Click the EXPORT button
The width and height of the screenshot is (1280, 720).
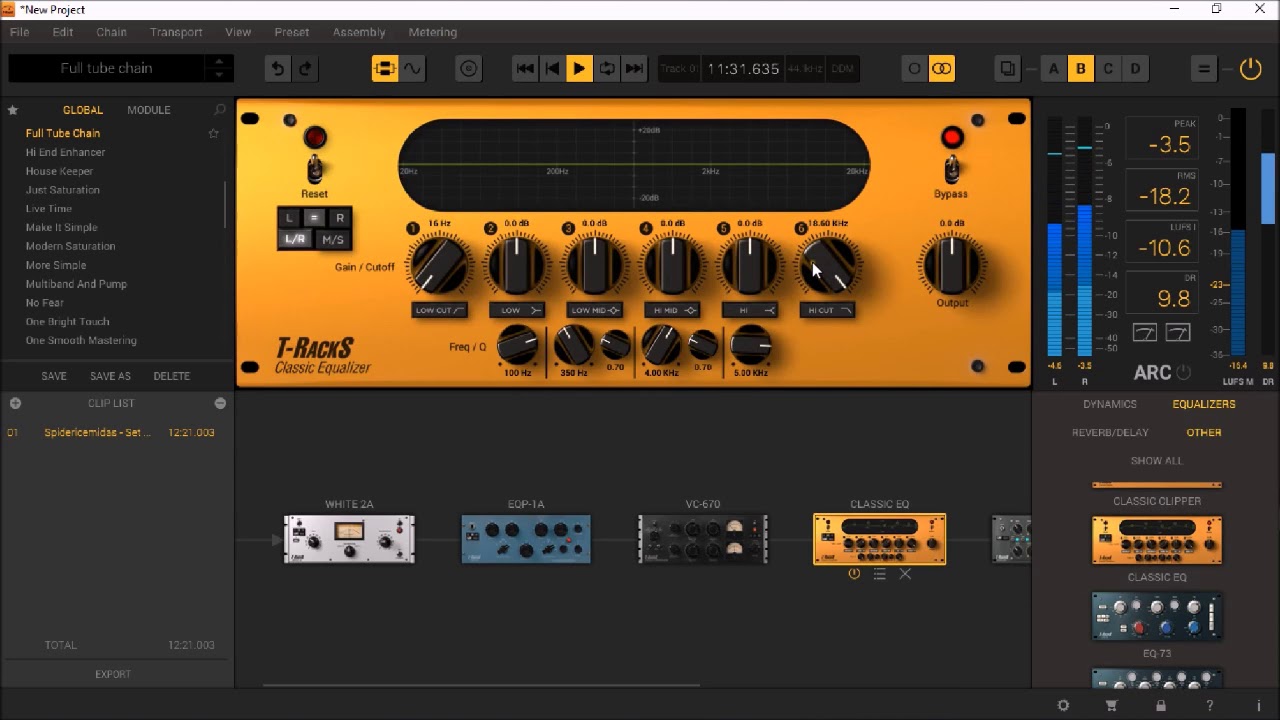[x=113, y=674]
